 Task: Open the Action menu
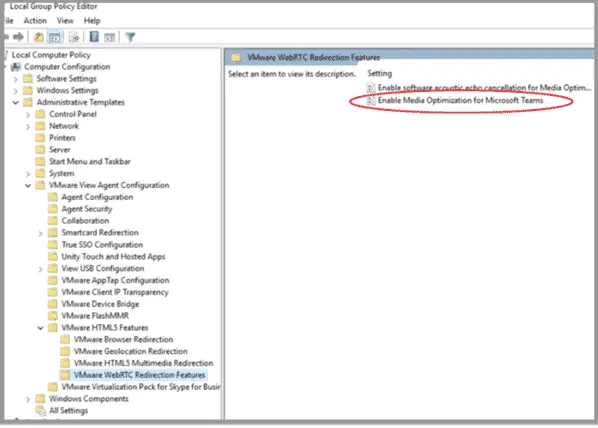coord(35,21)
